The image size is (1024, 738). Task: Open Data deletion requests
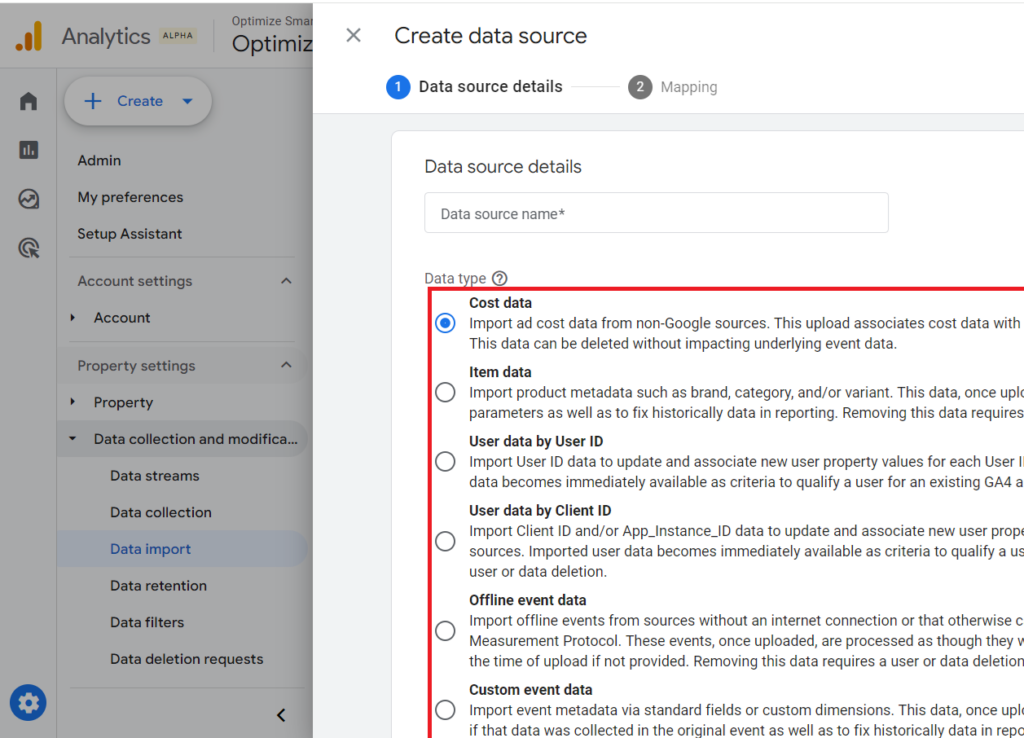(187, 659)
